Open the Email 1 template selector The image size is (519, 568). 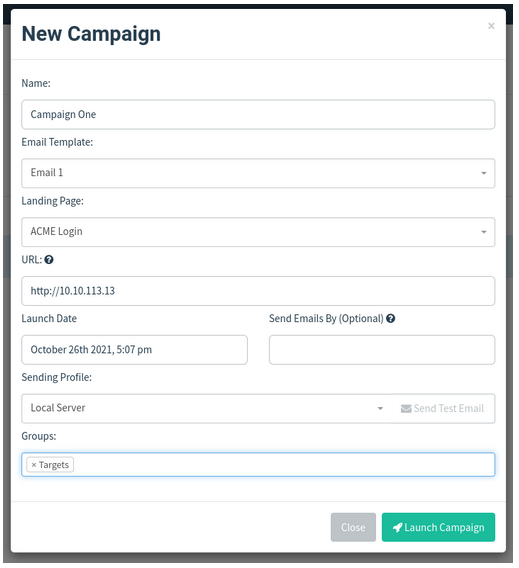[x=258, y=173]
